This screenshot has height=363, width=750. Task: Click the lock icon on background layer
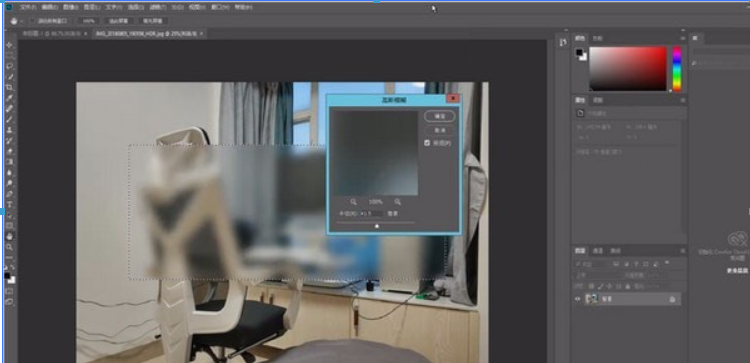[x=672, y=299]
